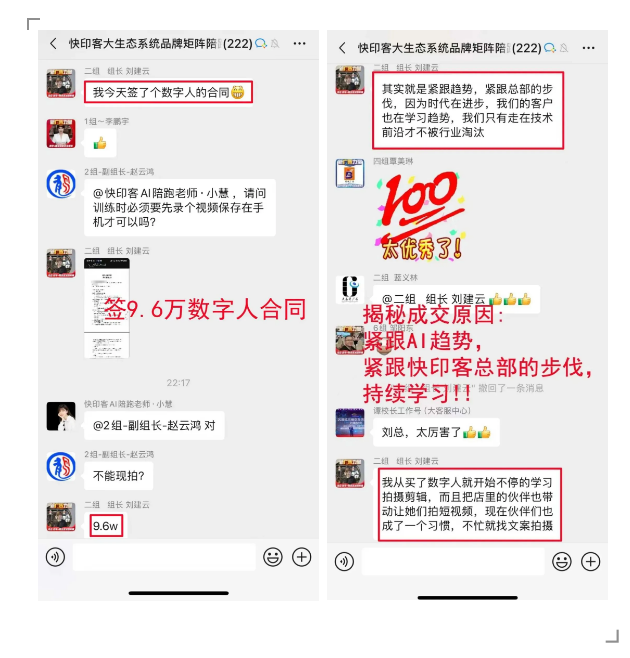Open emoji picker in left chat

pos(273,557)
